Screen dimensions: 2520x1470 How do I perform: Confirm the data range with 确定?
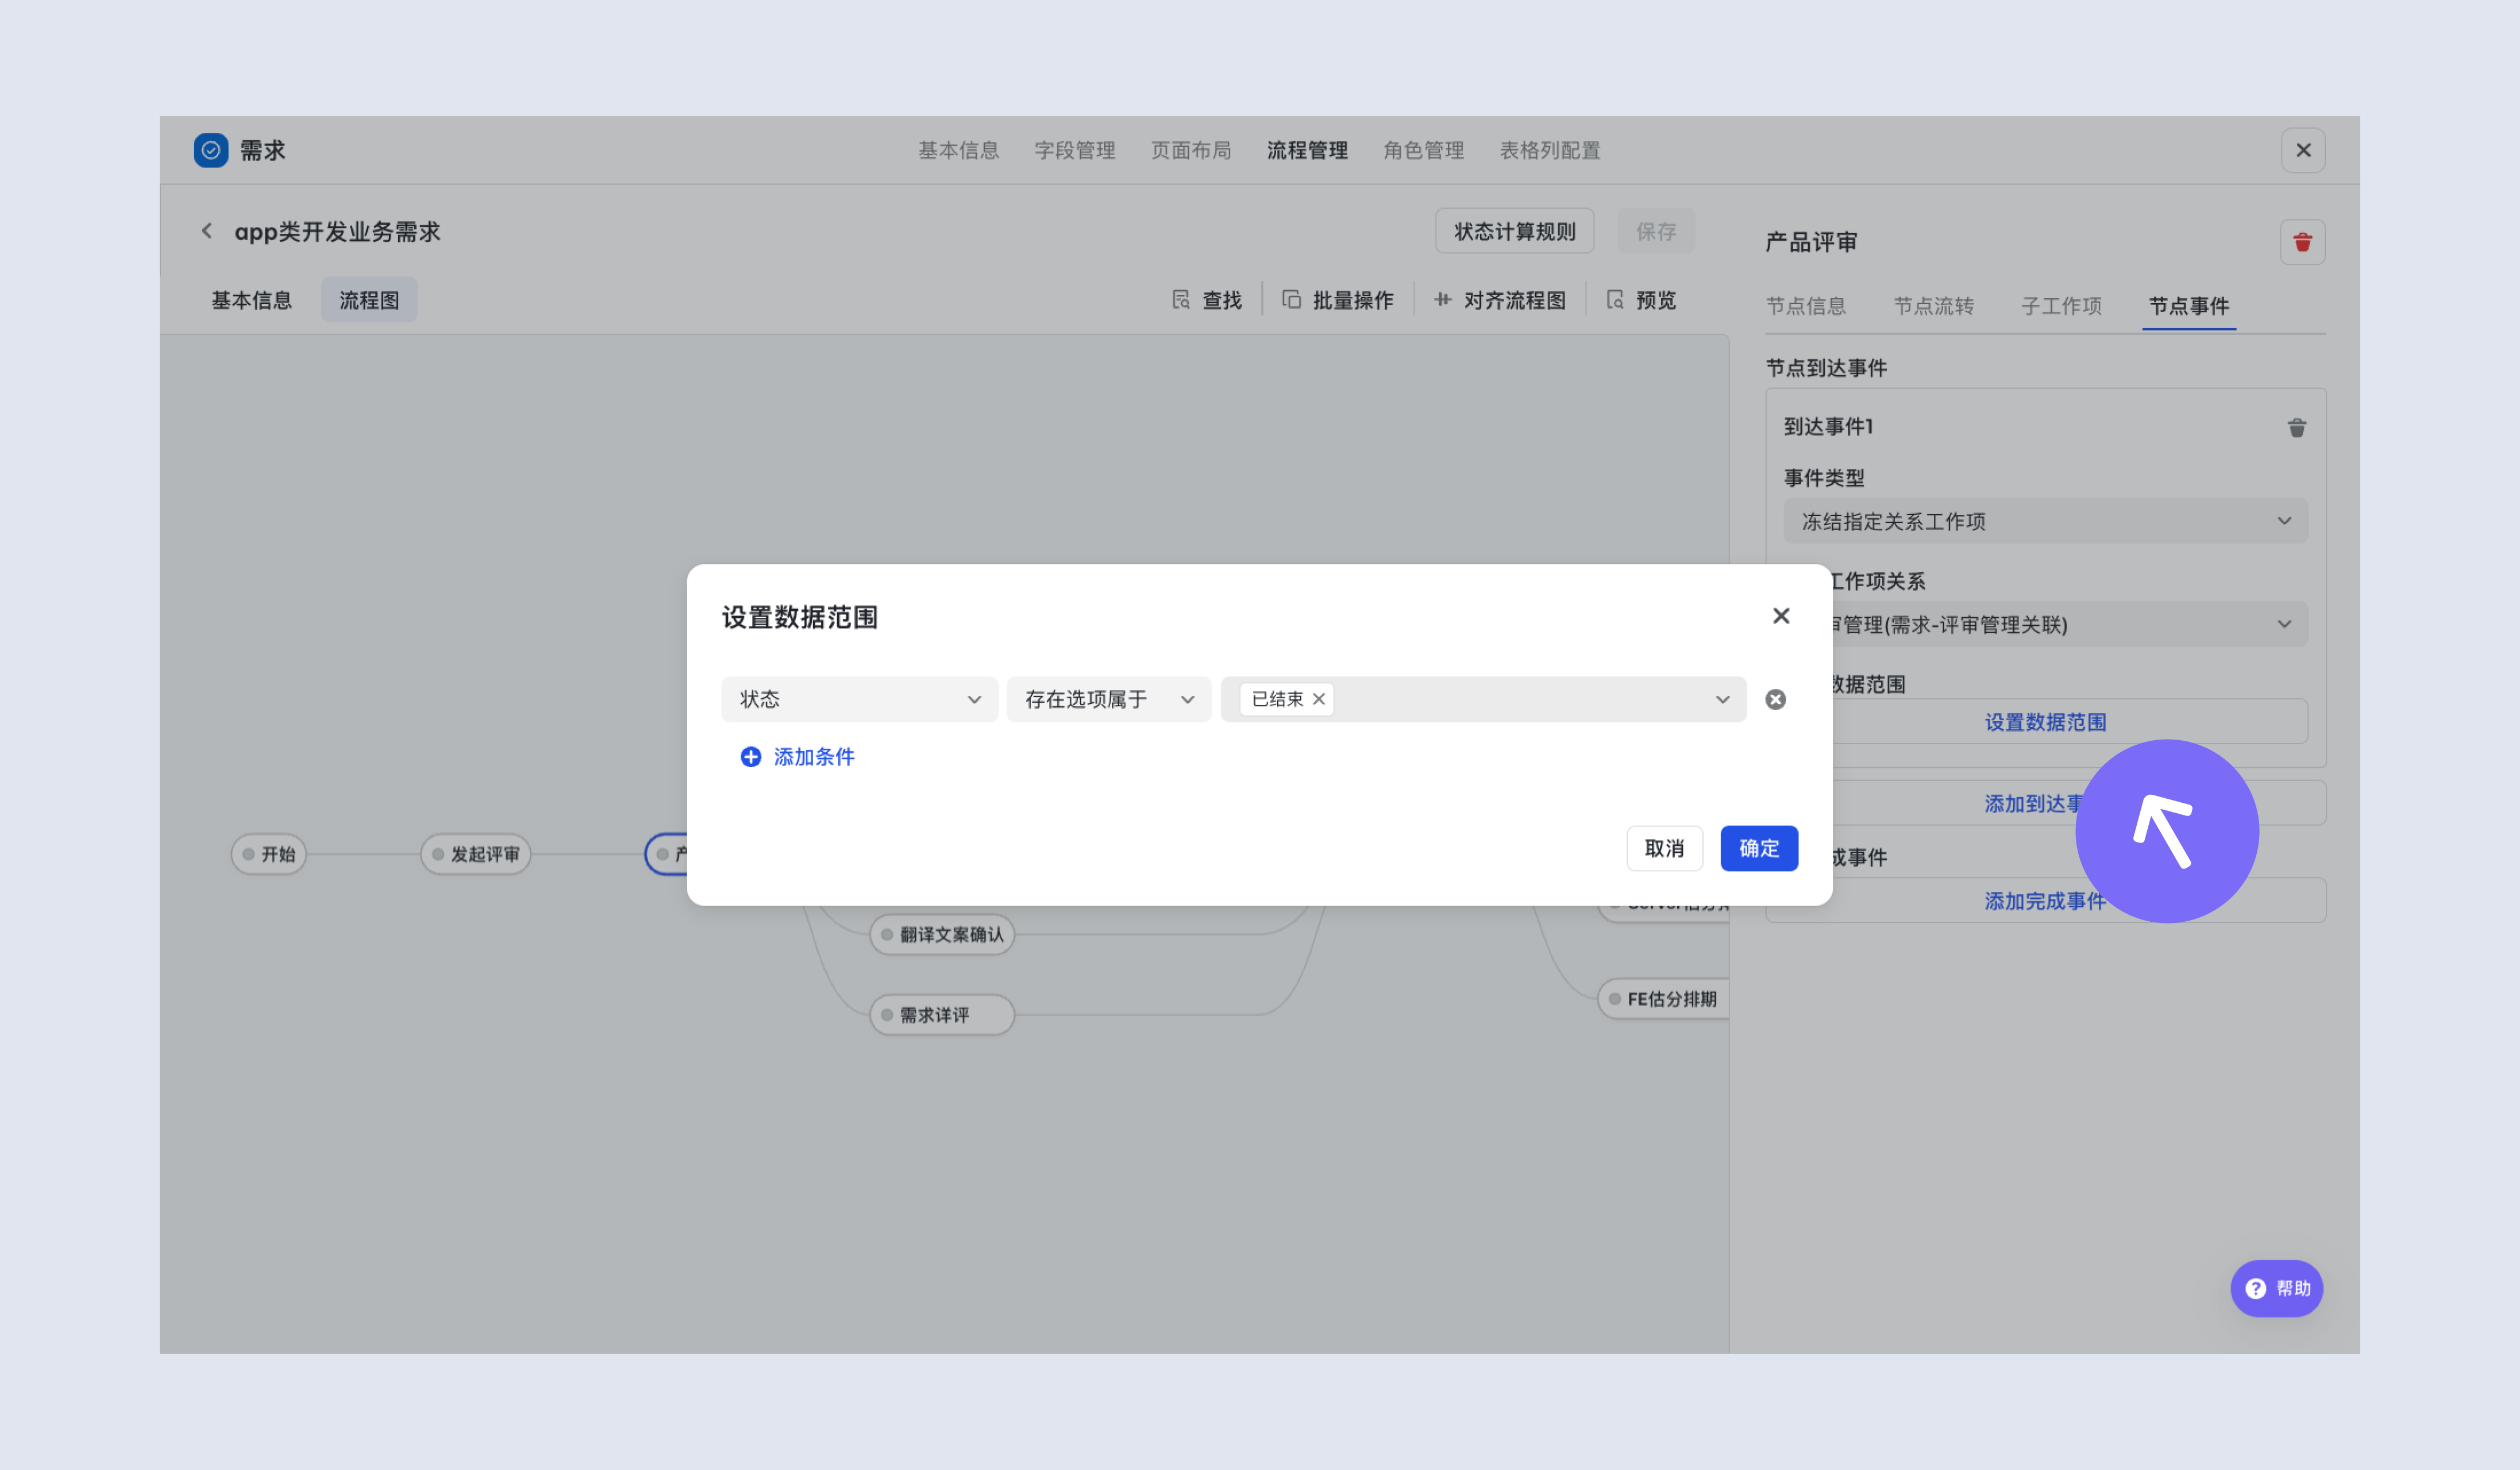[1759, 848]
